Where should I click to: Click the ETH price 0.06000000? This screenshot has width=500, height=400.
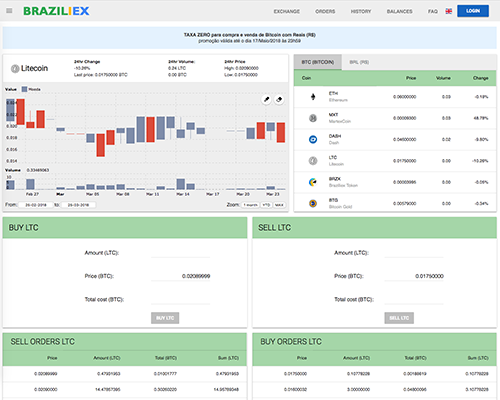click(x=405, y=97)
